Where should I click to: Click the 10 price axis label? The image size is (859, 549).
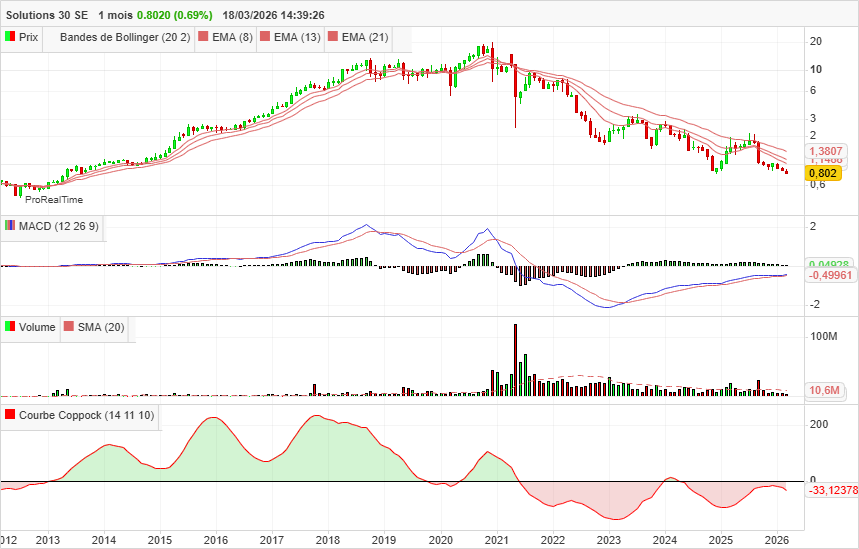click(x=816, y=69)
